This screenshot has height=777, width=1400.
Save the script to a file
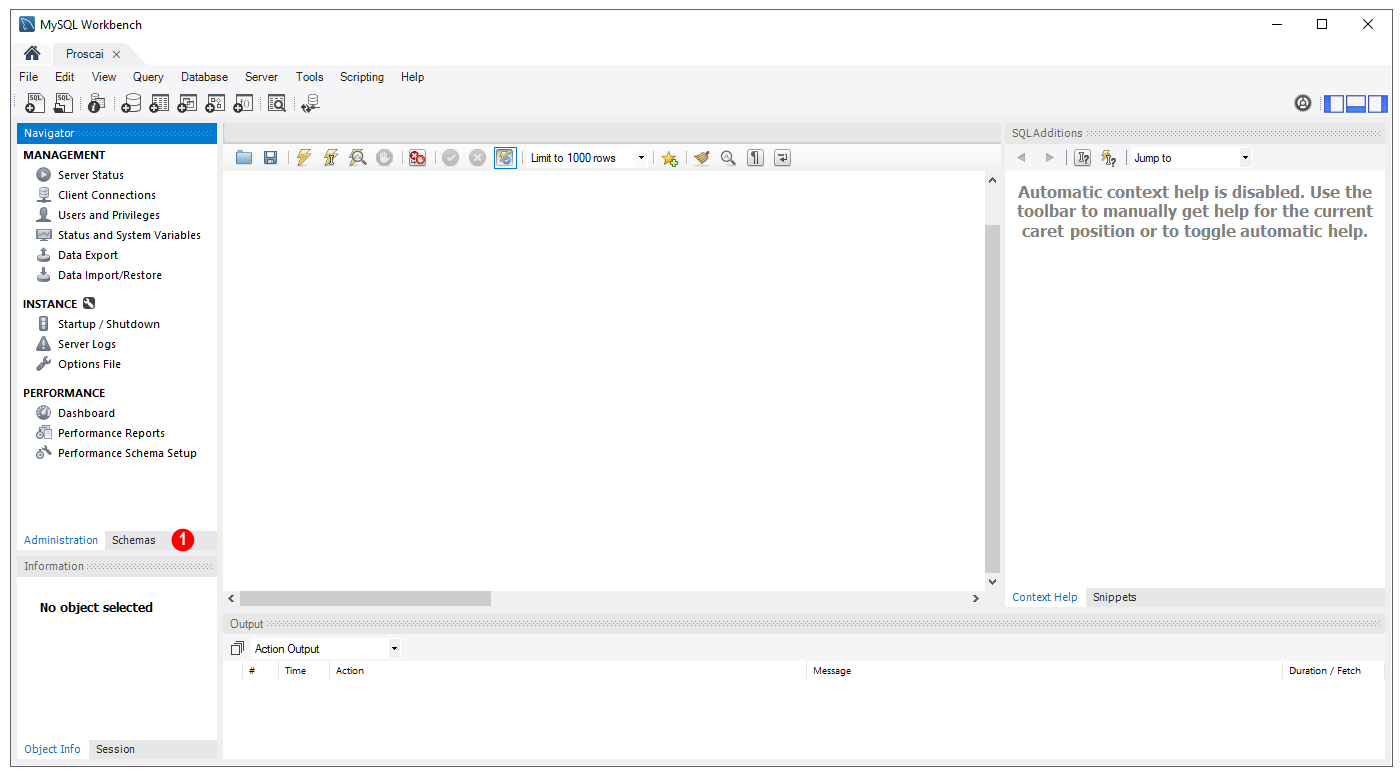(x=270, y=158)
